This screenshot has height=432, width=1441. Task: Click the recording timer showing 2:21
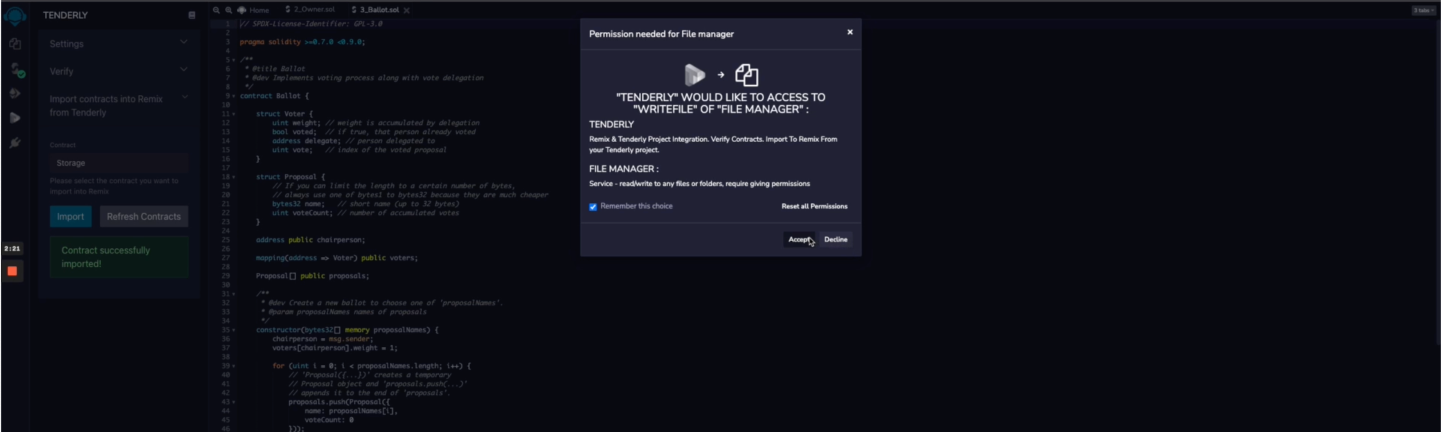click(12, 248)
